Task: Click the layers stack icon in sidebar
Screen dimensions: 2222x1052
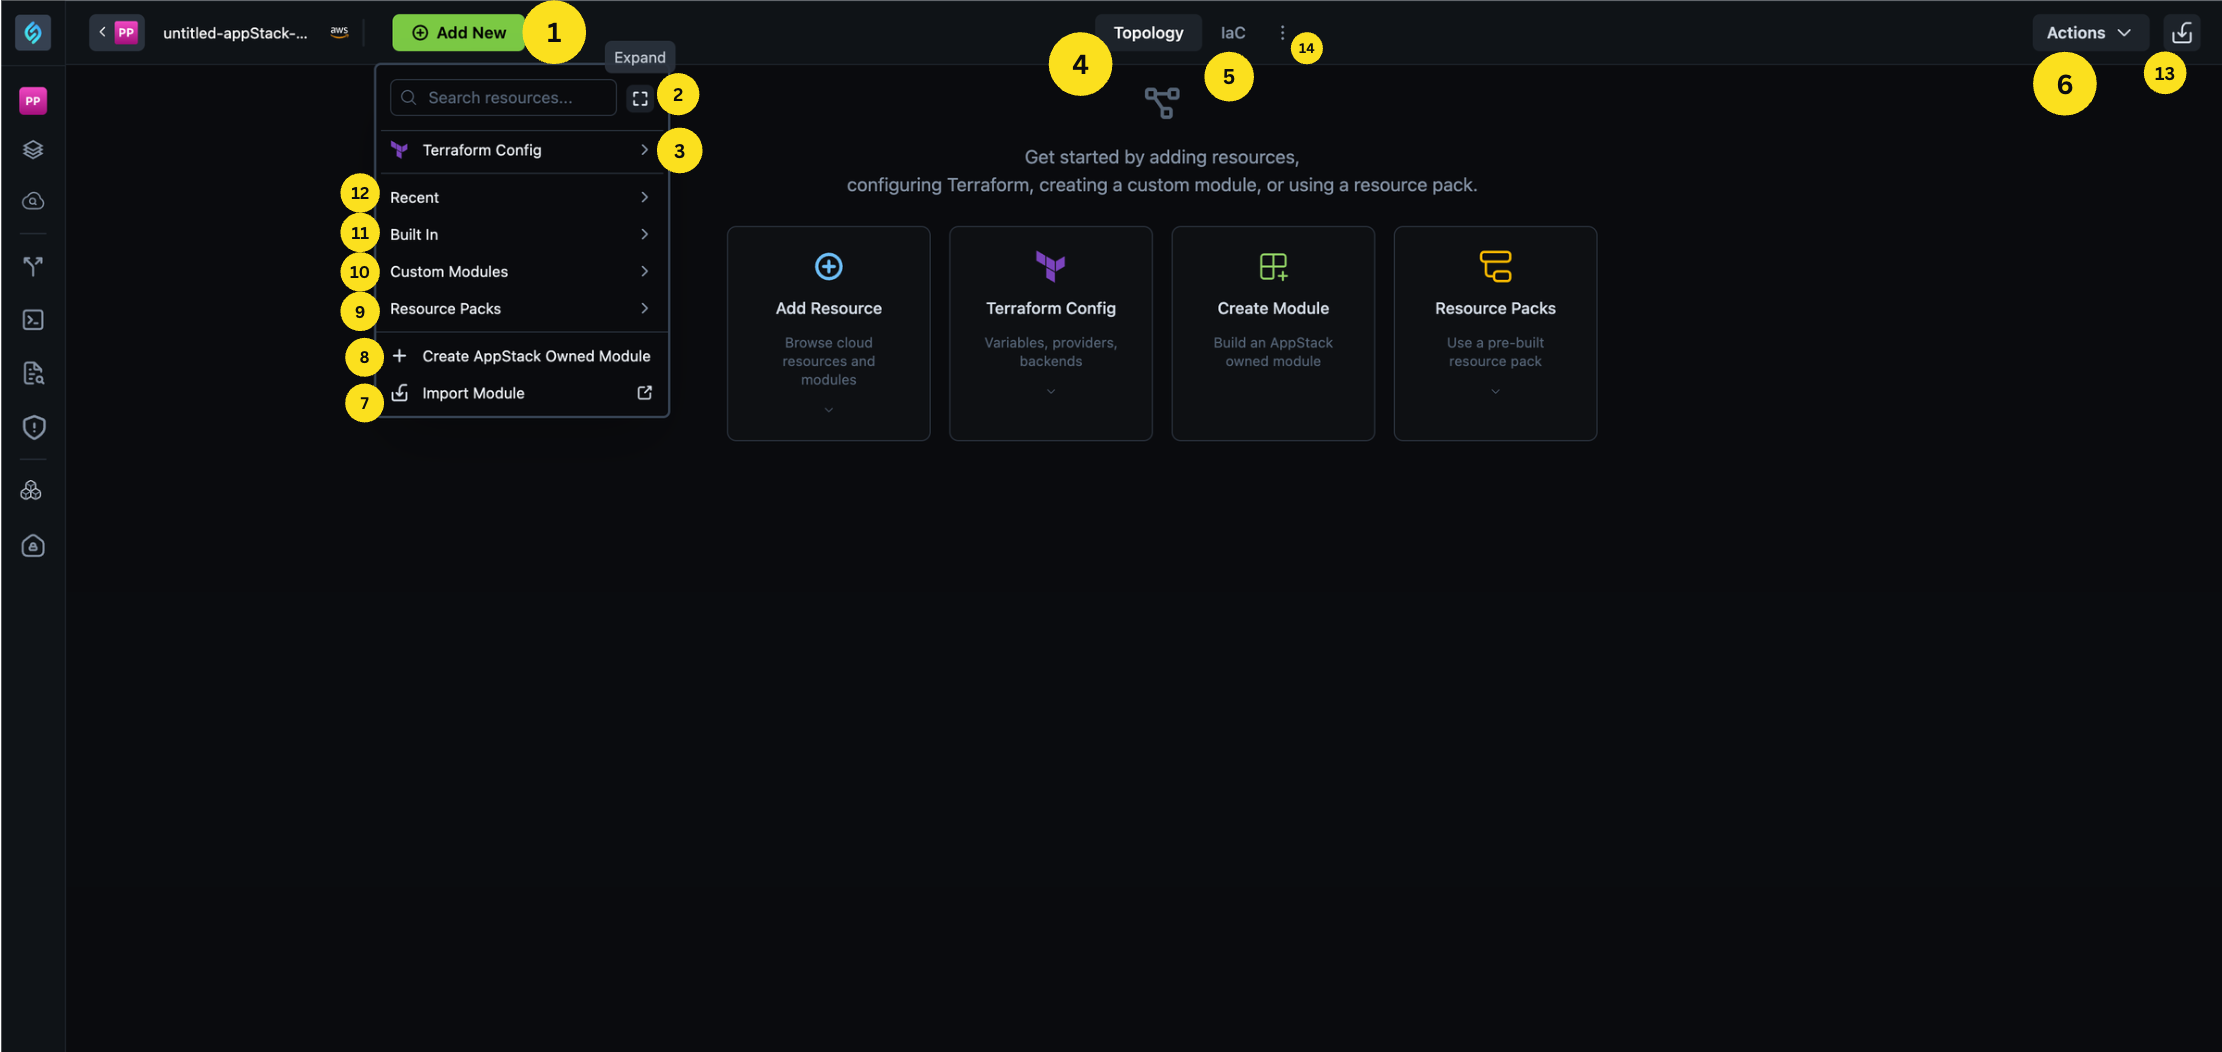Action: tap(33, 150)
